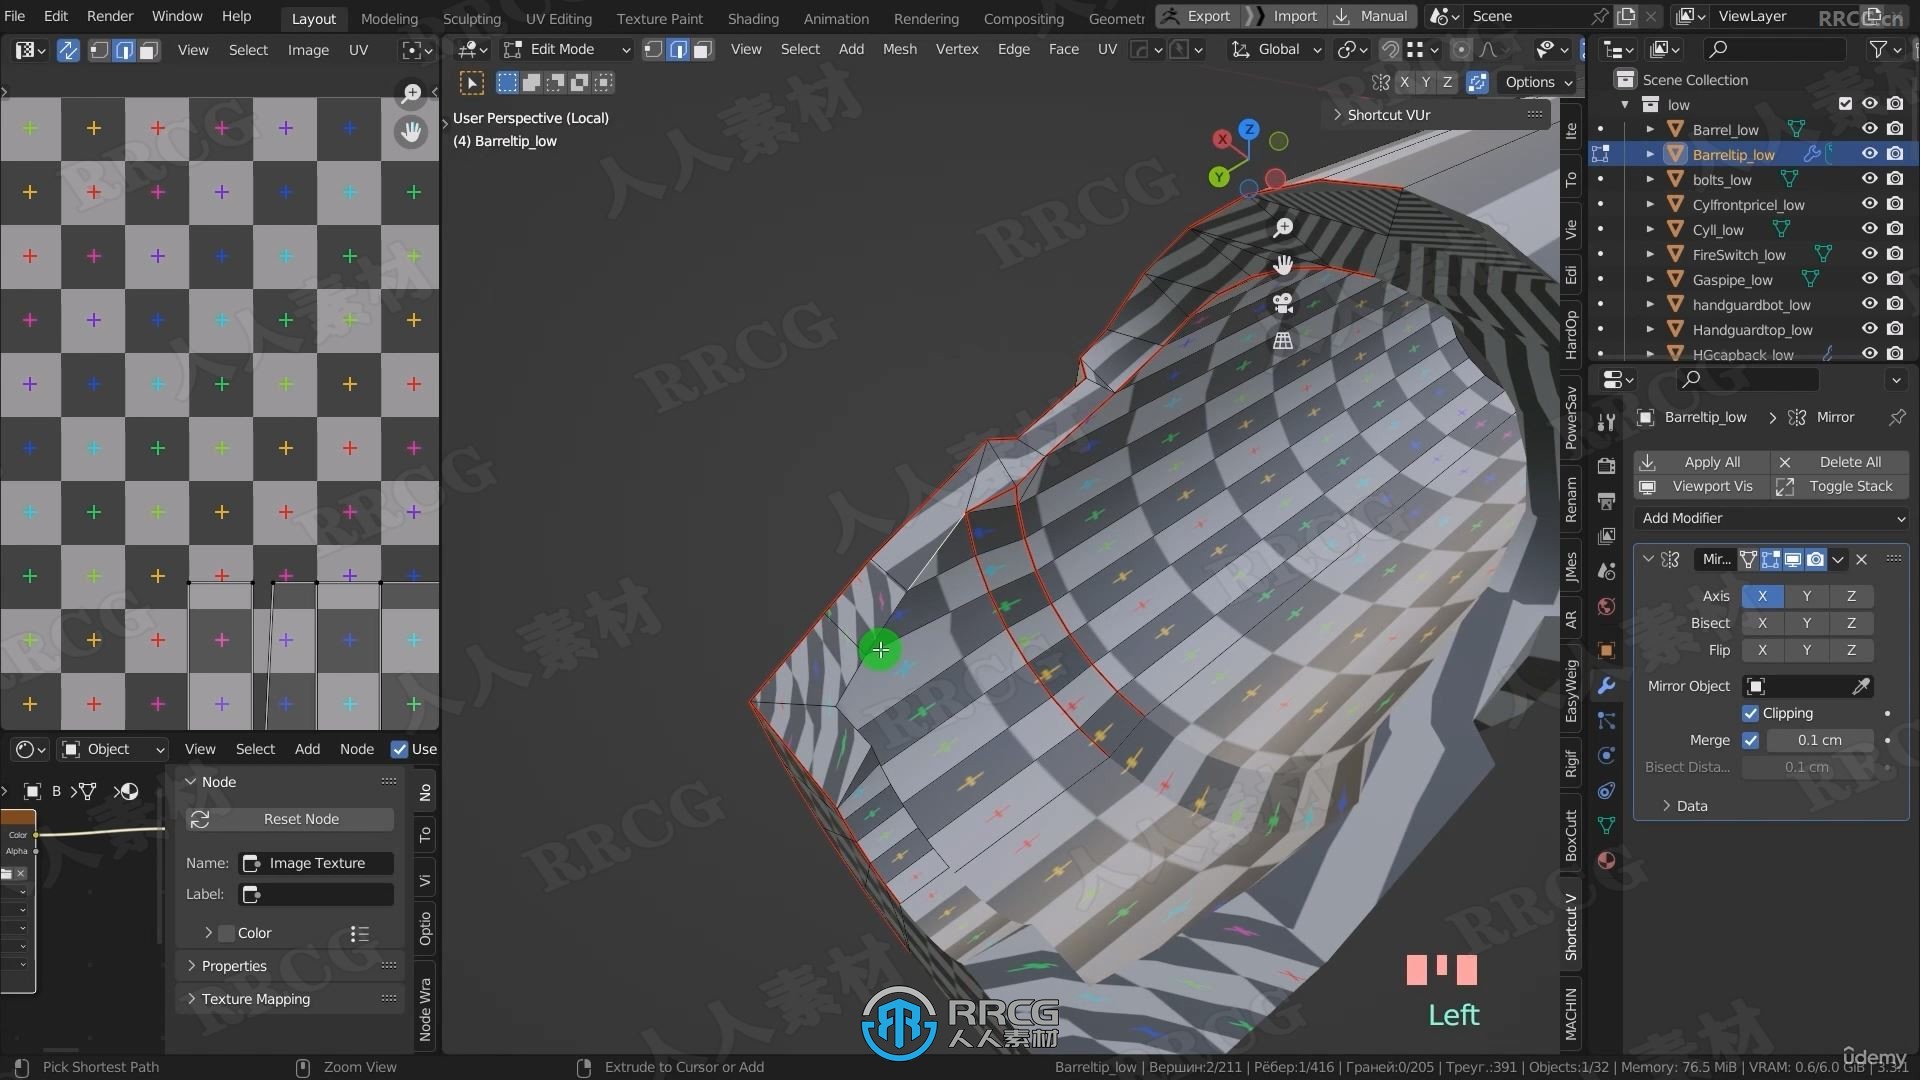The width and height of the screenshot is (1920, 1080).
Task: Click the Global orientation dropdown
Action: (x=1287, y=49)
